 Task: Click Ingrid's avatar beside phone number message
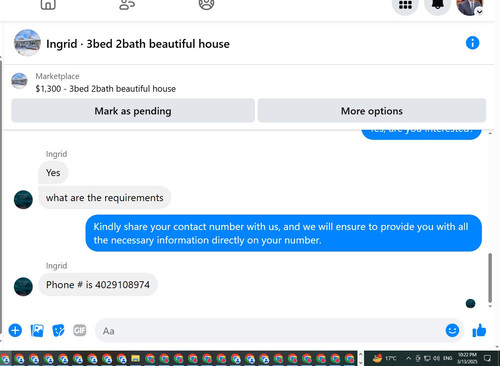click(23, 287)
